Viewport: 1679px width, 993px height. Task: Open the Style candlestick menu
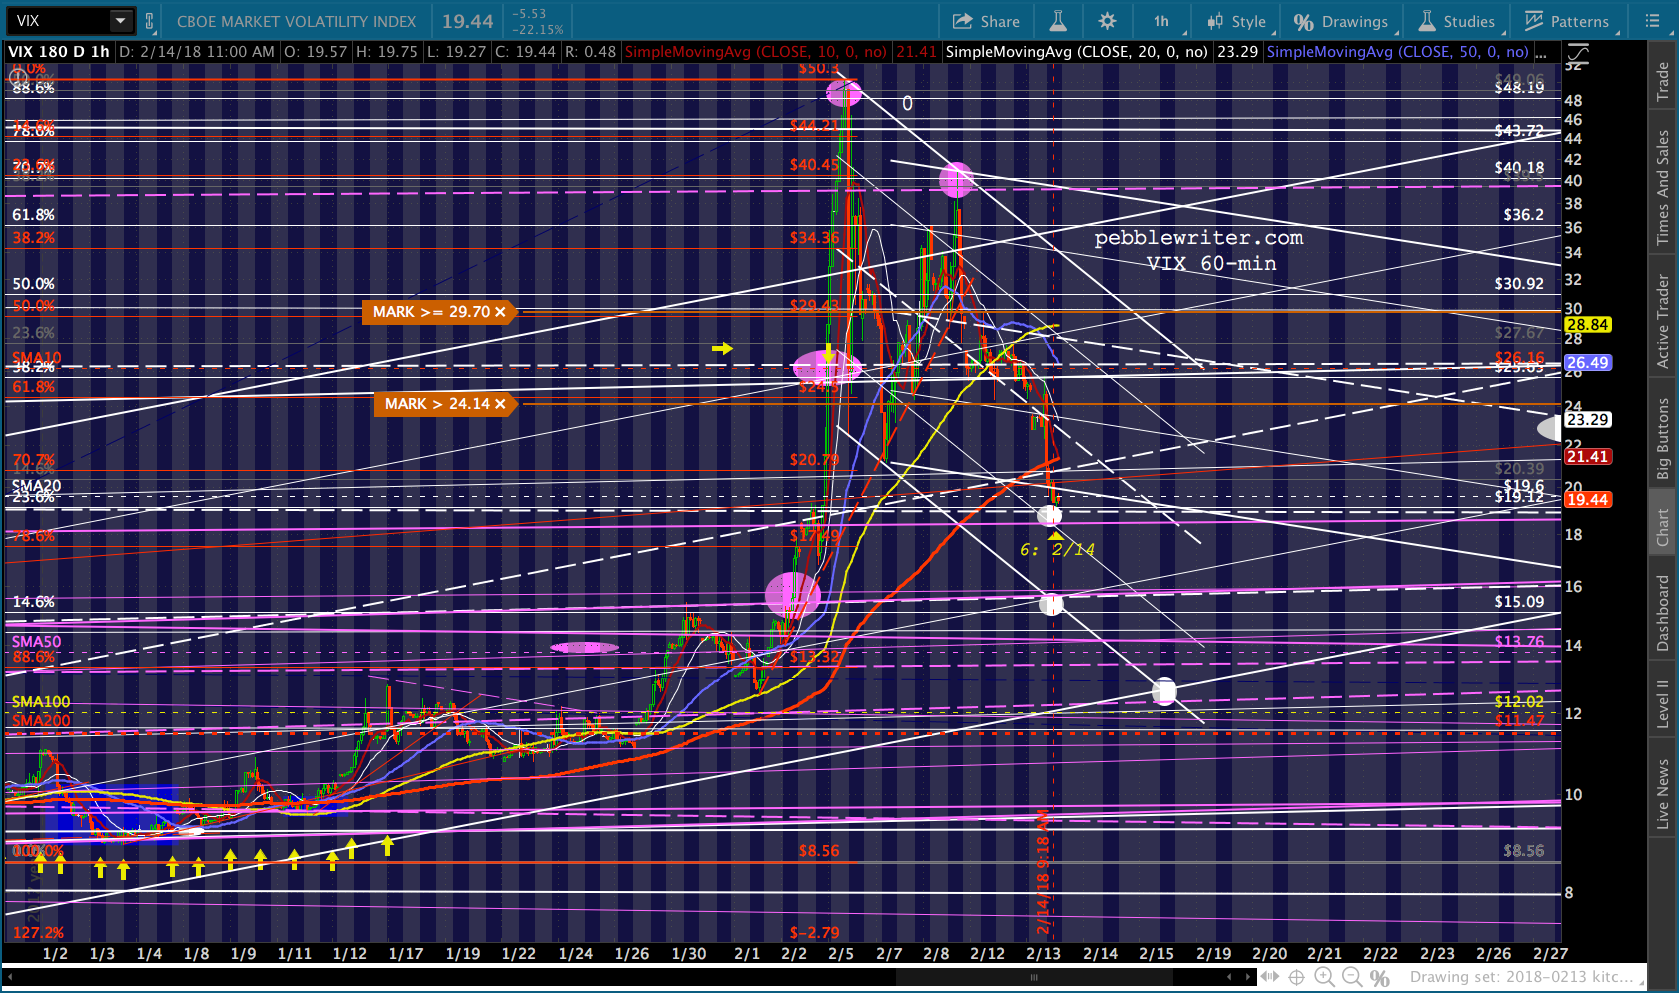[1237, 21]
